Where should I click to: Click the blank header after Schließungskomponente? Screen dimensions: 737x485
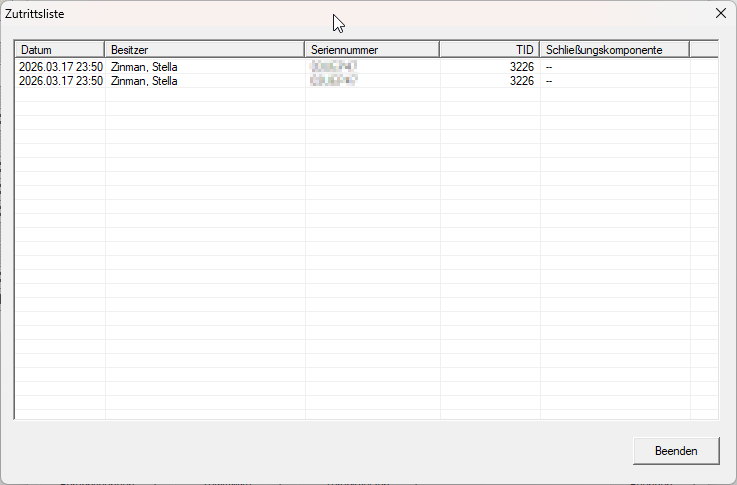pyautogui.click(x=703, y=49)
